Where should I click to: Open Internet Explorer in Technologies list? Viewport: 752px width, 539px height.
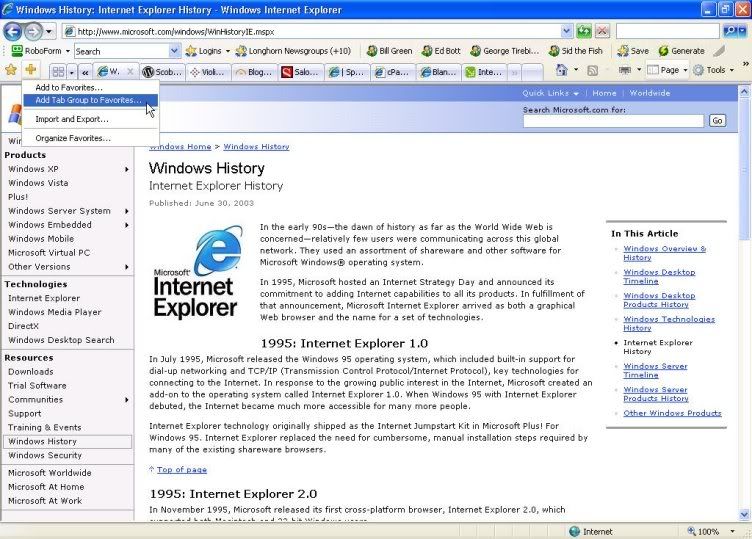click(44, 298)
